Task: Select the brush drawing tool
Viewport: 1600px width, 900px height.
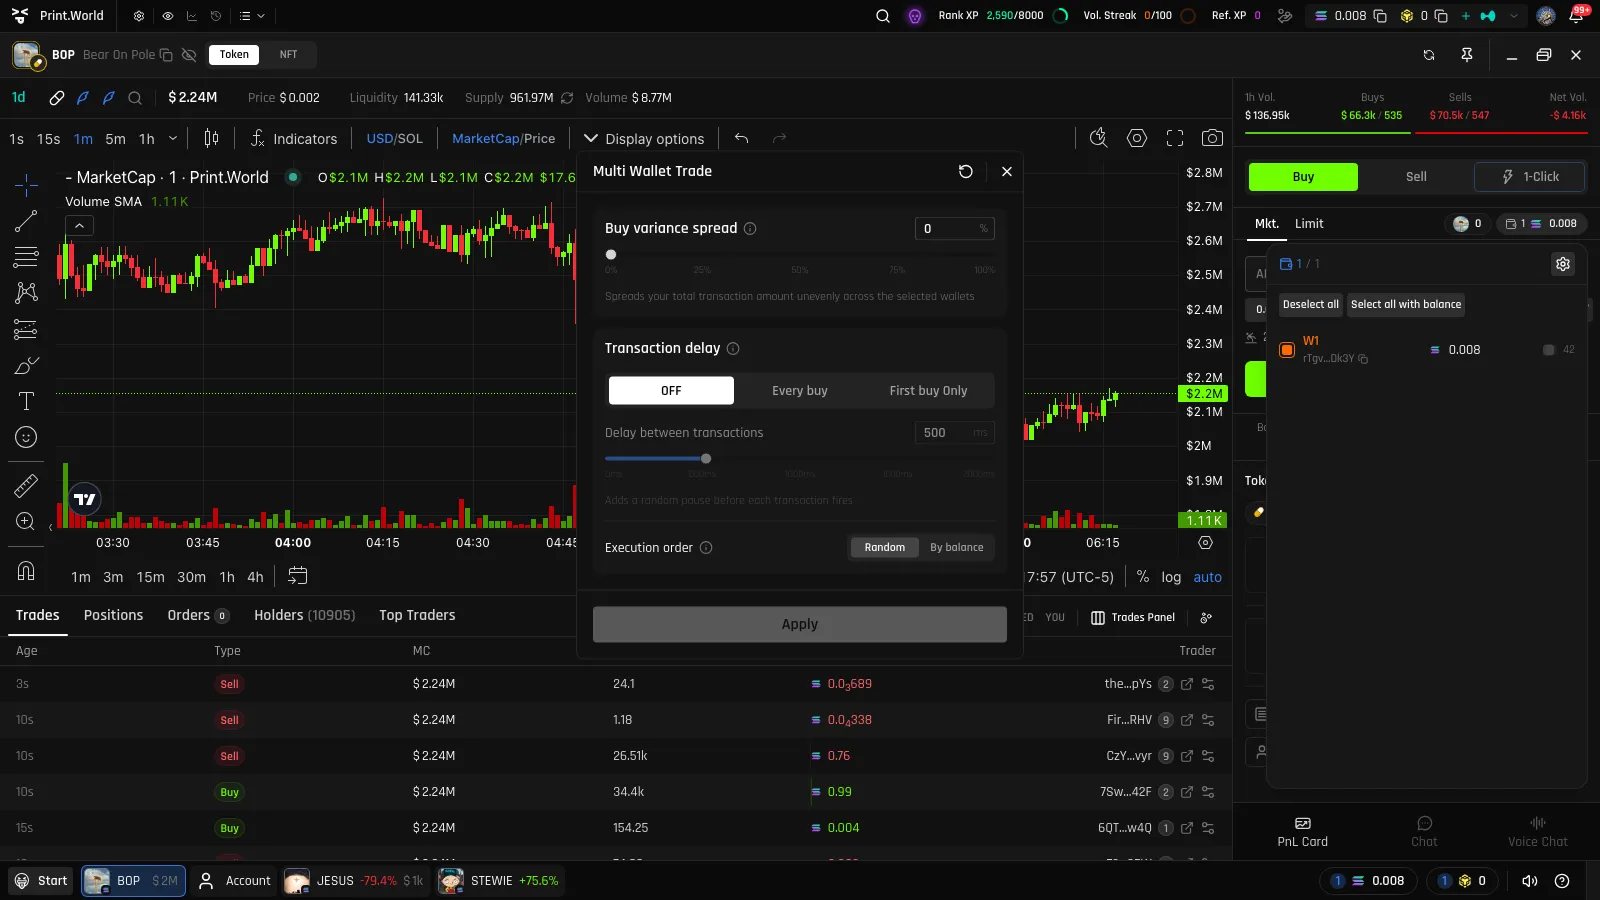Action: (26, 365)
